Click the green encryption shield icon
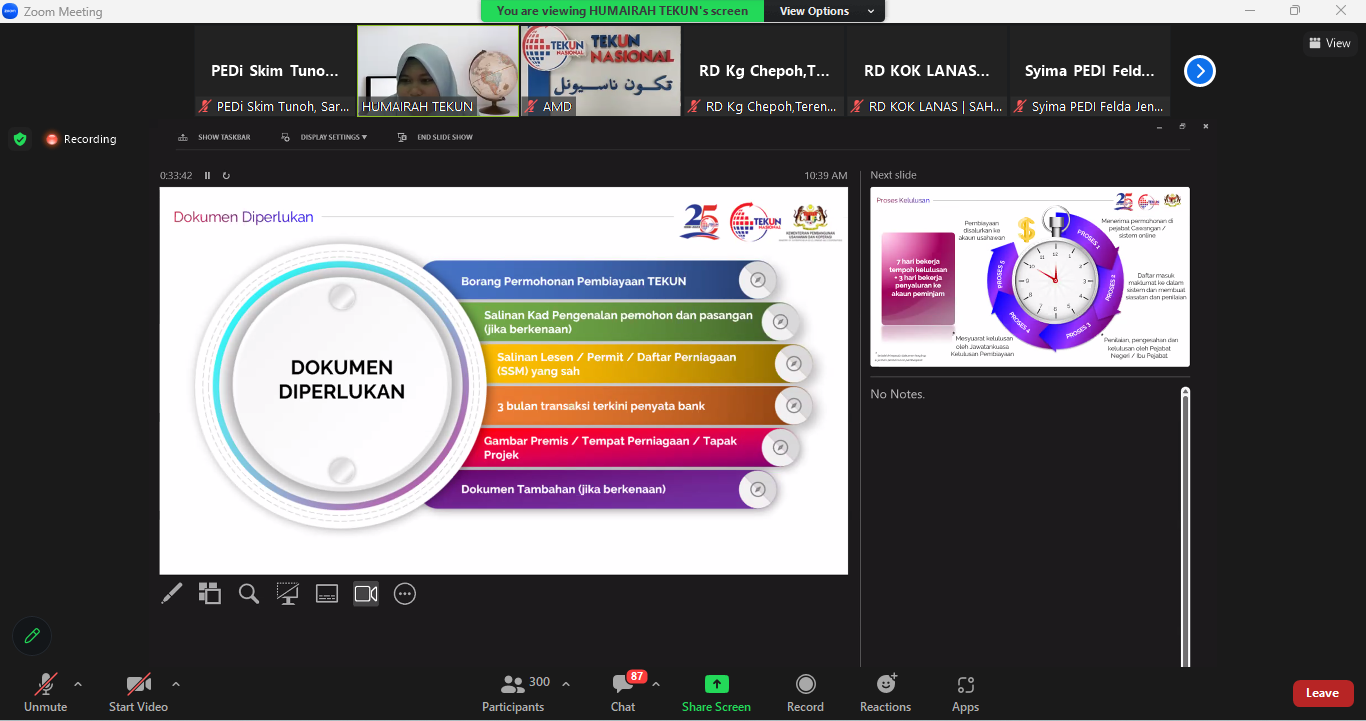Image resolution: width=1366 pixels, height=721 pixels. pyautogui.click(x=20, y=139)
